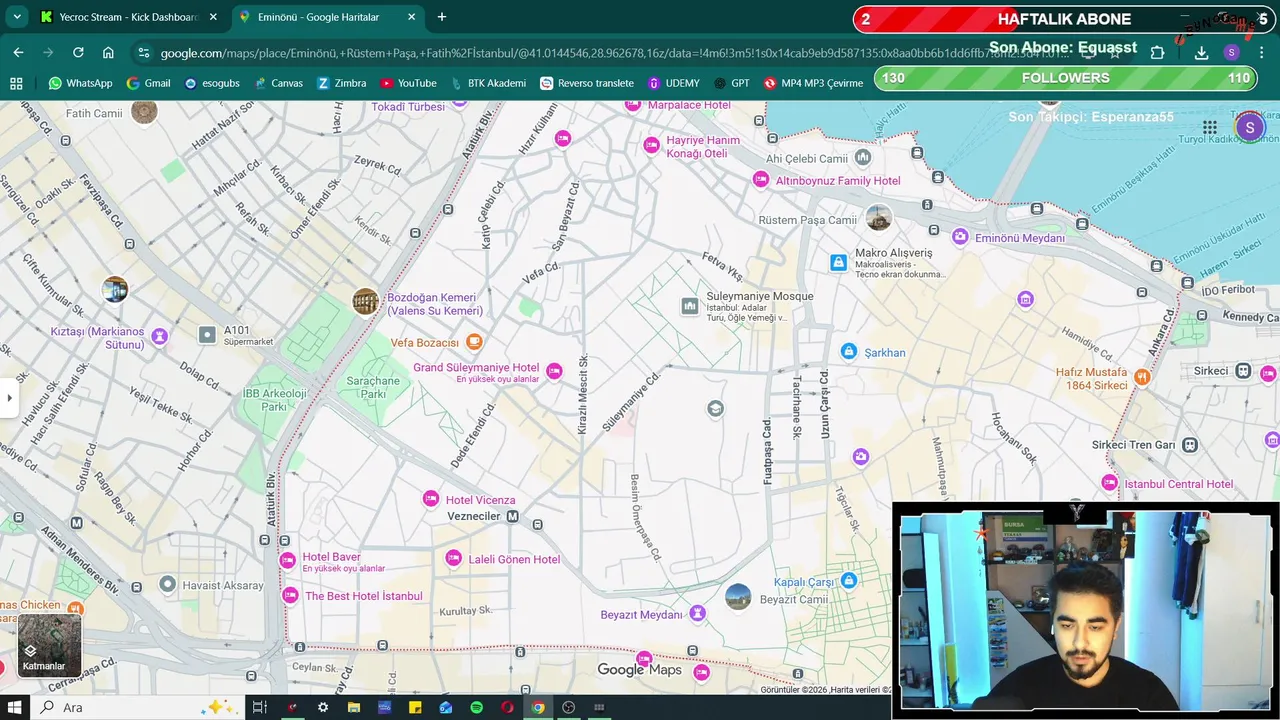This screenshot has height=720, width=1280.
Task: Click the Hafız Mustafa 1864 Sirkeci marker
Action: click(x=1142, y=378)
